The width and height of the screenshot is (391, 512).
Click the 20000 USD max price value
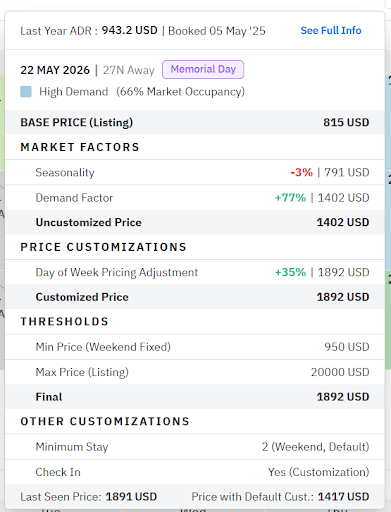tap(340, 372)
